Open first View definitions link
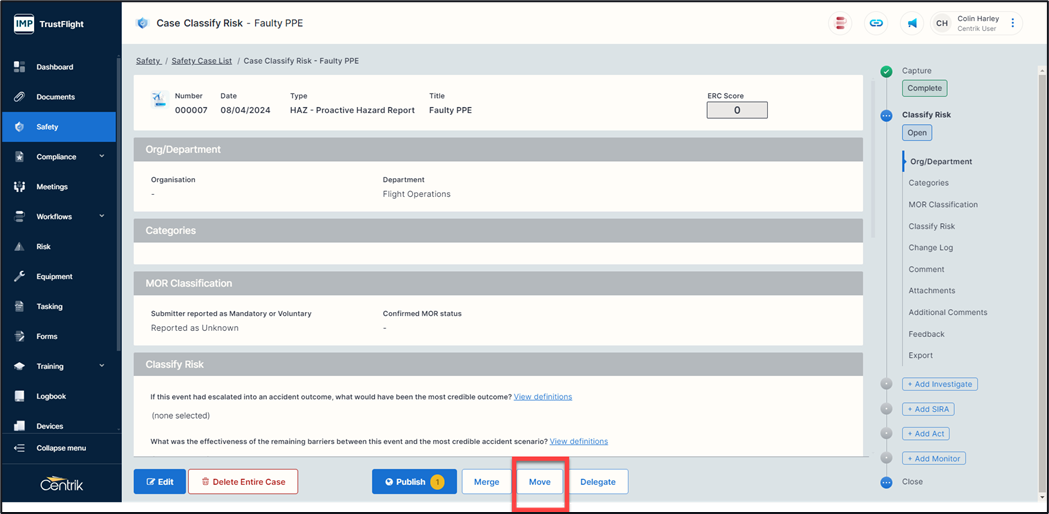This screenshot has height=514, width=1049. click(x=542, y=397)
